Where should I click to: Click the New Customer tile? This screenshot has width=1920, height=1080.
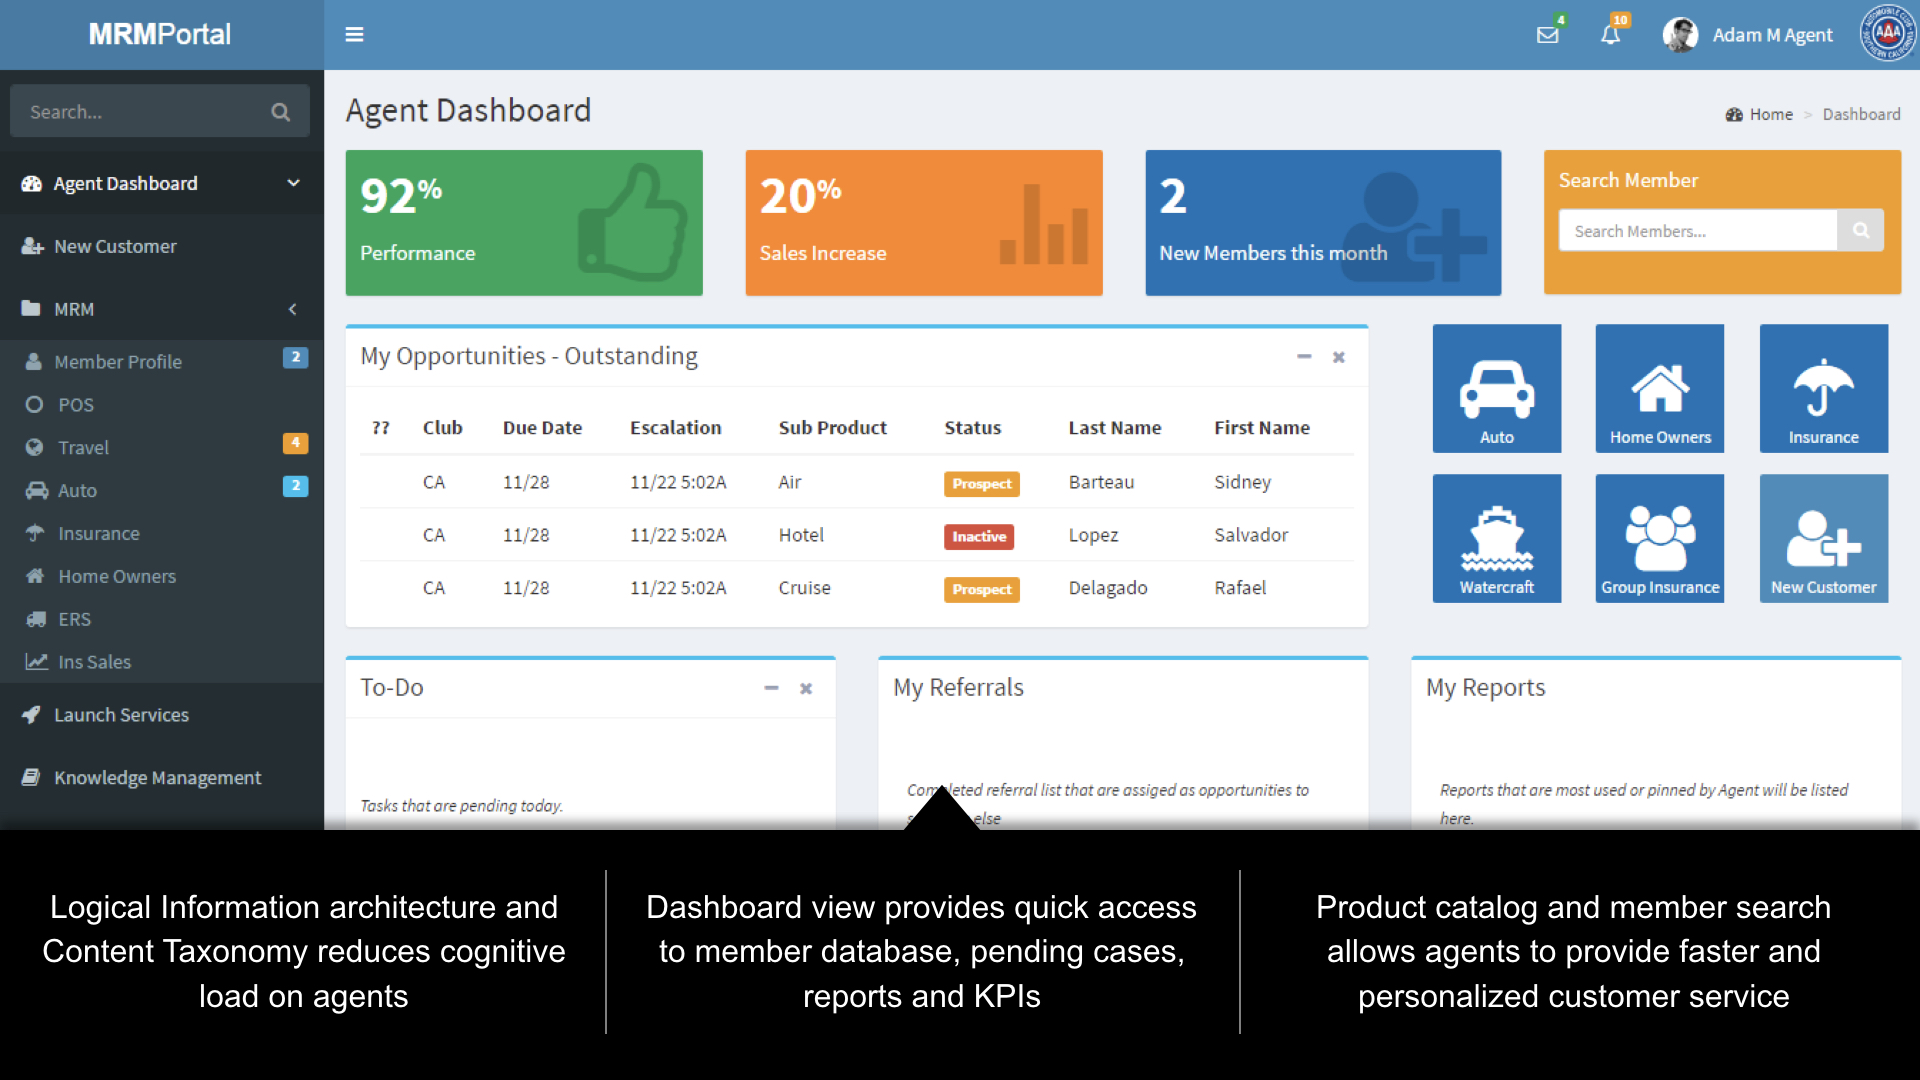coord(1823,538)
